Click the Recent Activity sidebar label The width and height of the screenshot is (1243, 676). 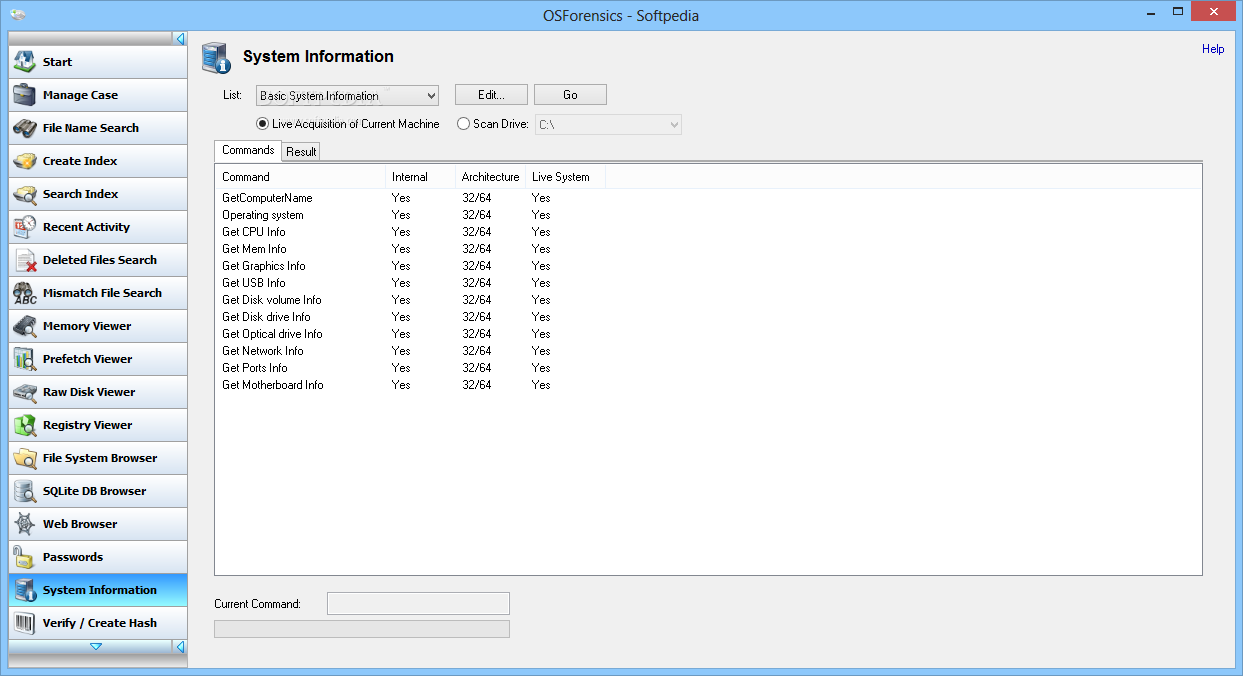(86, 227)
